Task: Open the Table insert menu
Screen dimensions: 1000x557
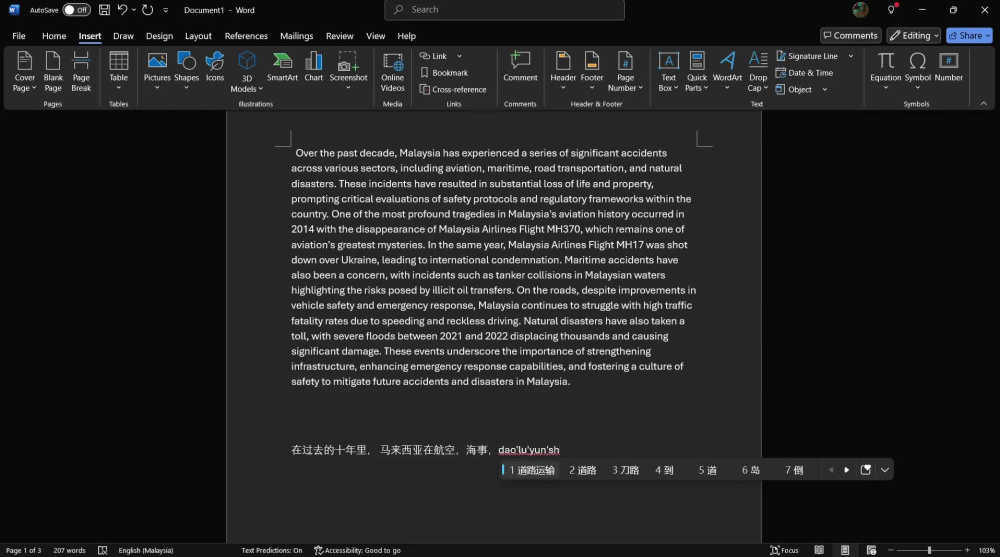Action: (119, 71)
